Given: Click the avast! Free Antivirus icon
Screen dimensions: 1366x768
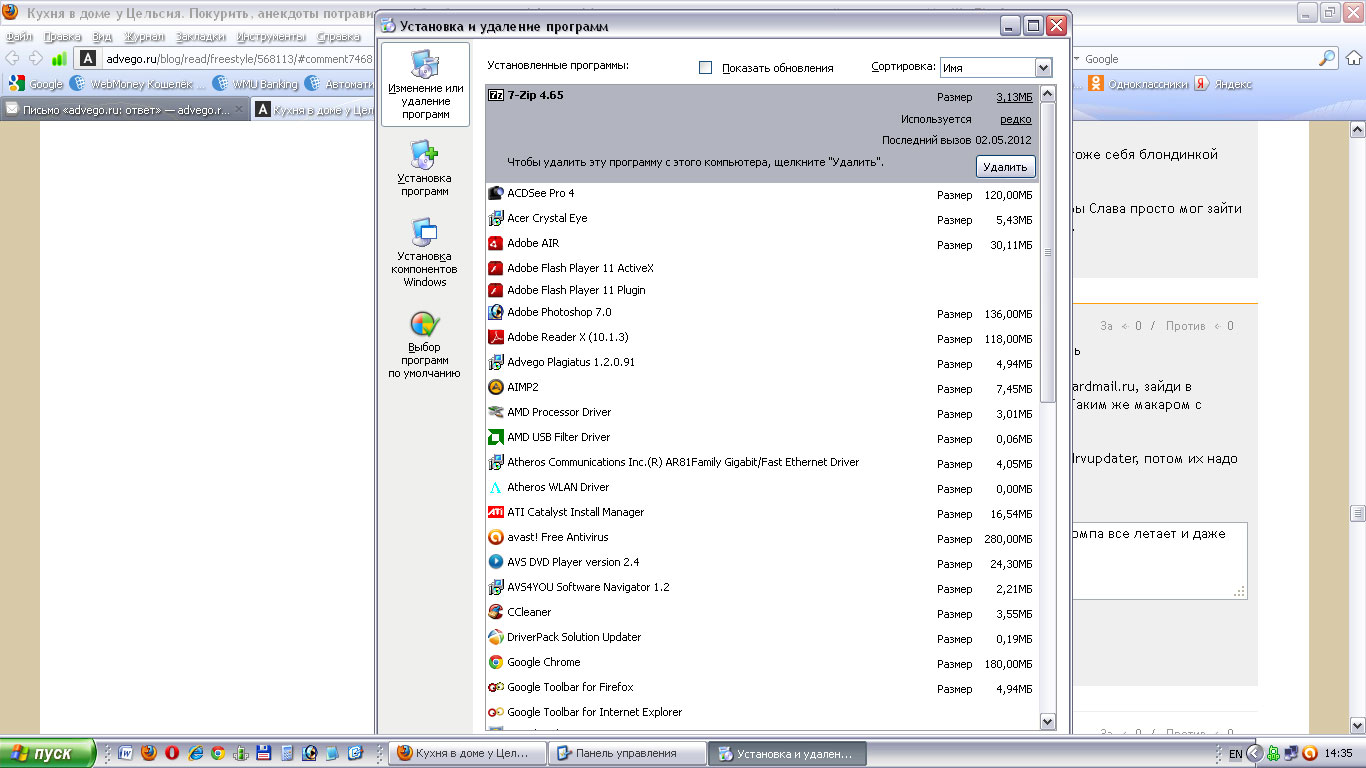Looking at the screenshot, I should click(x=495, y=537).
